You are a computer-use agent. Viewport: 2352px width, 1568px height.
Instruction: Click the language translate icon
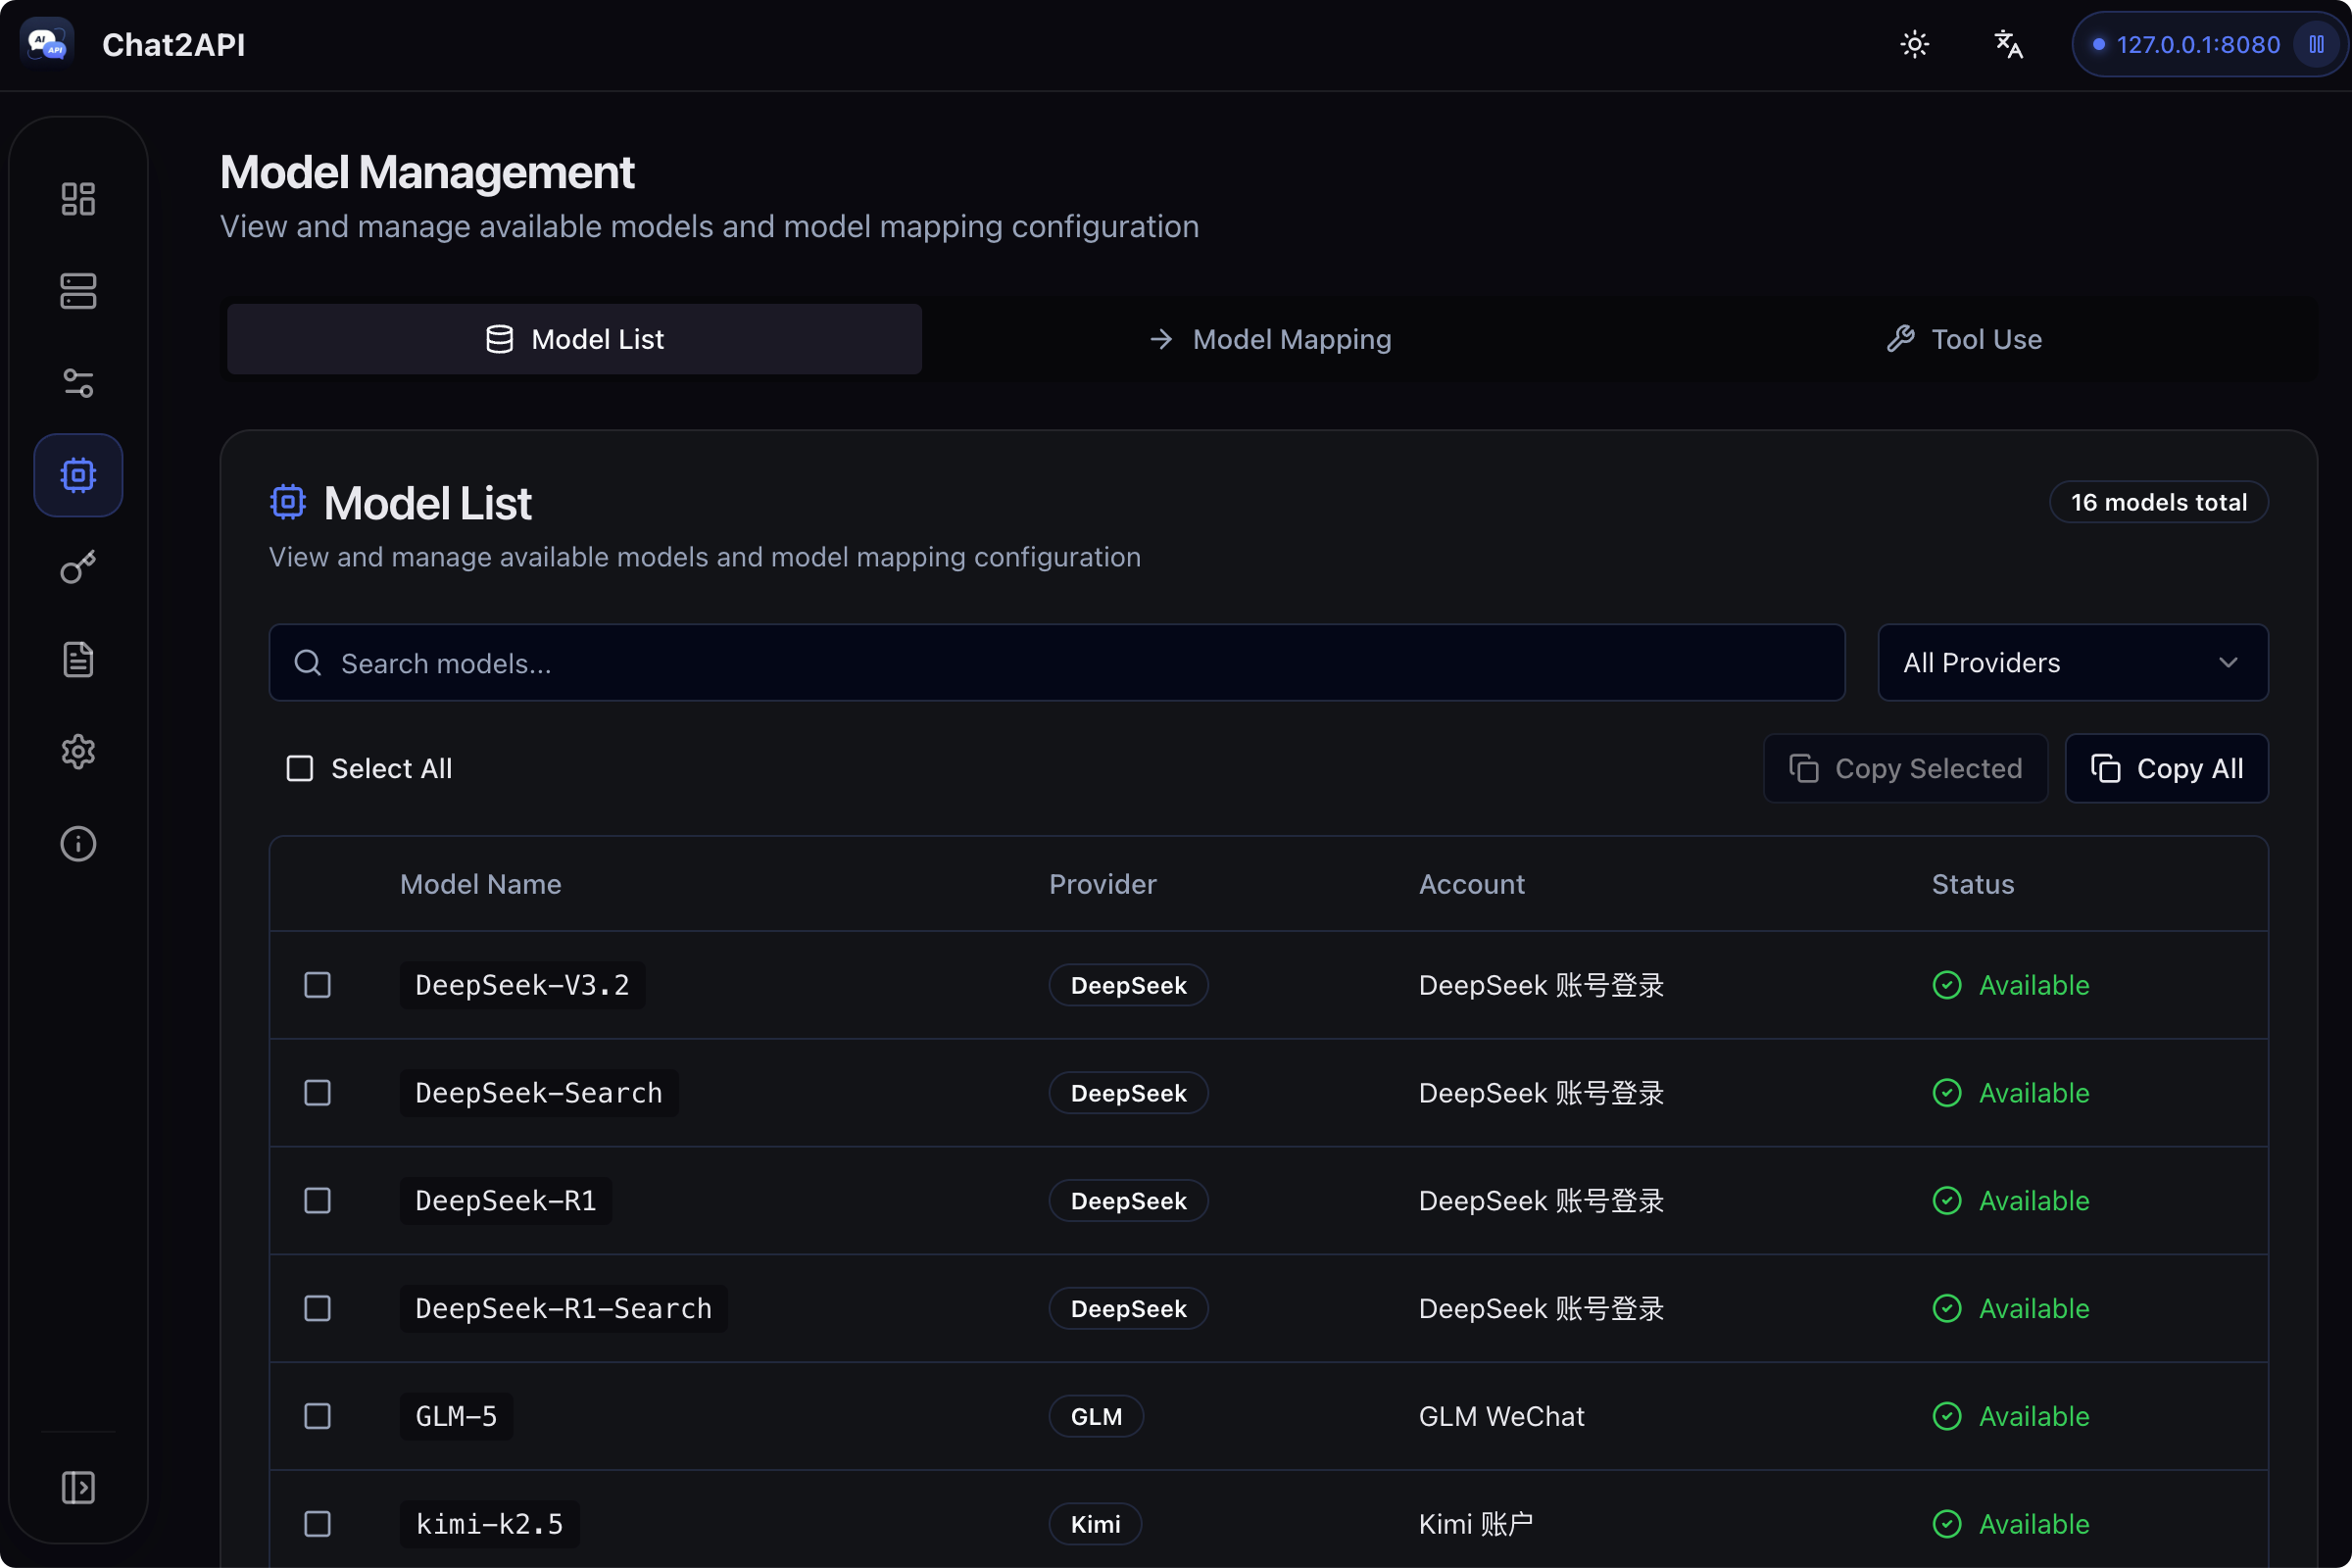point(2008,45)
